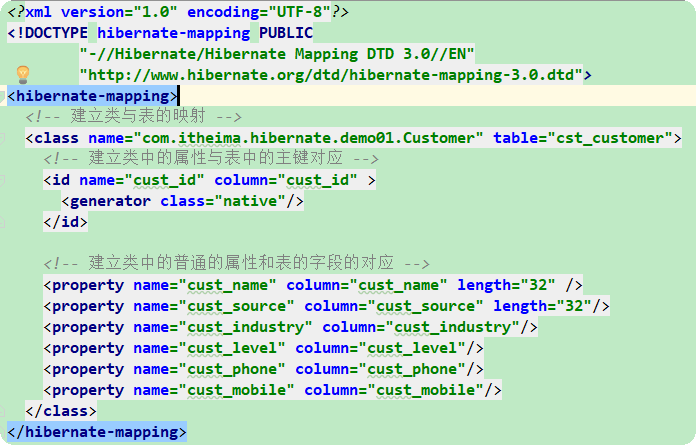Click the closing </class> tag
Viewport: 696px width, 445px height.
pos(61,411)
